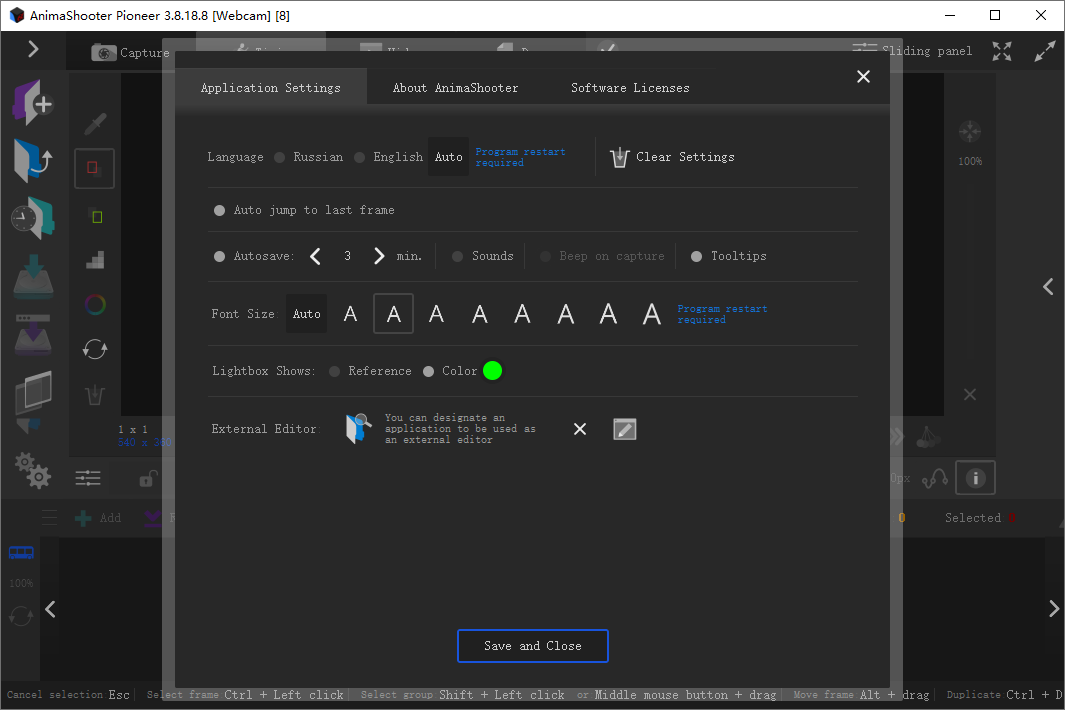Open the color wheel tool
The width and height of the screenshot is (1065, 710).
pyautogui.click(x=95, y=304)
